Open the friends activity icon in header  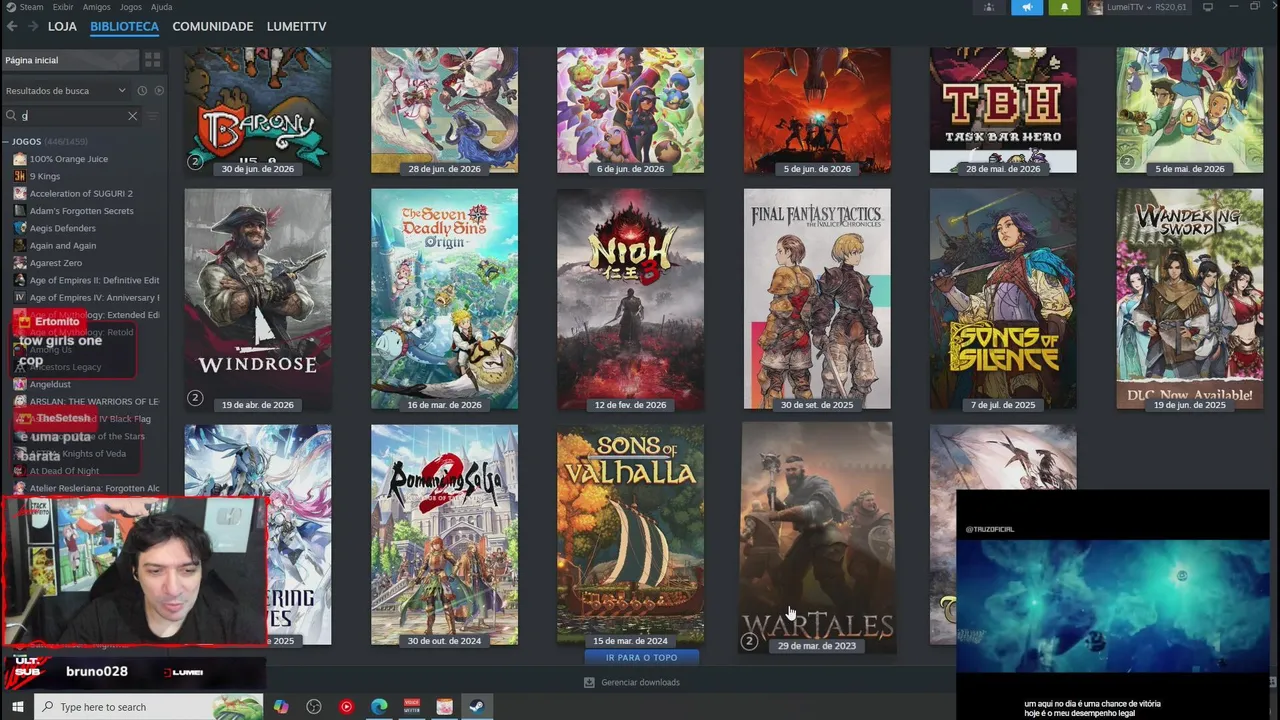click(989, 7)
